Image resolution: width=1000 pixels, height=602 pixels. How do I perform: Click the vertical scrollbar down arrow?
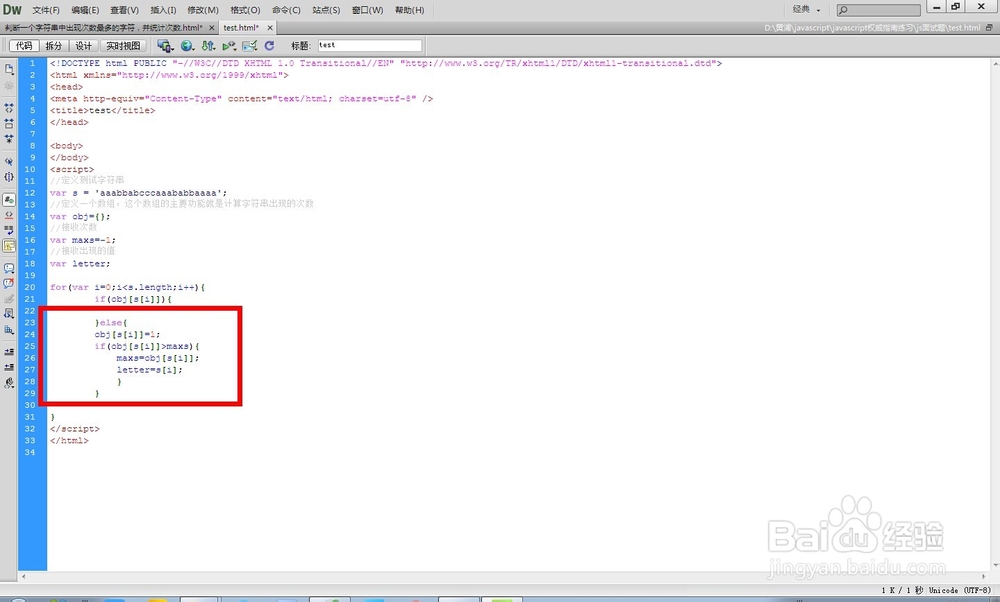995,565
